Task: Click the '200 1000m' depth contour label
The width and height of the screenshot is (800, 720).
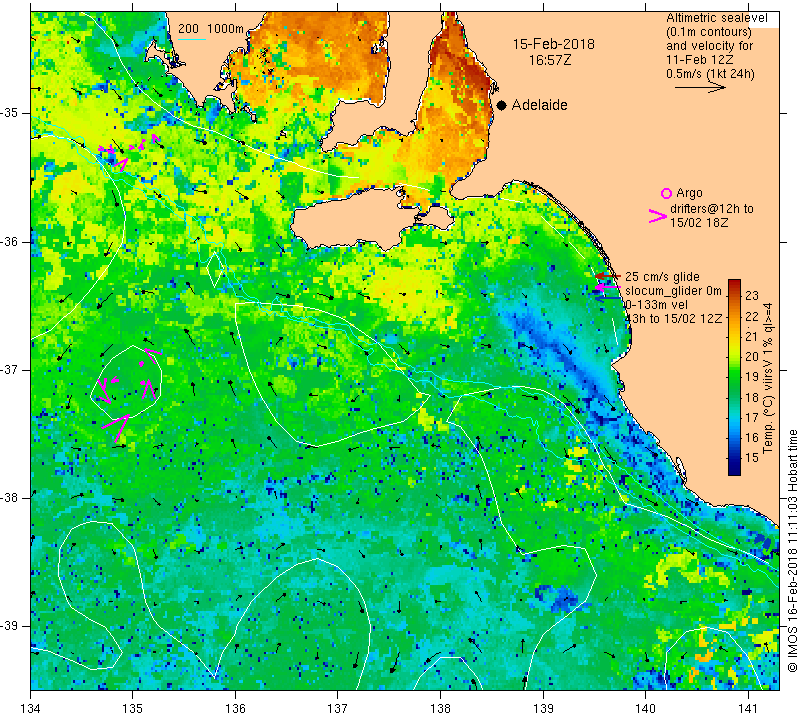Action: (211, 29)
